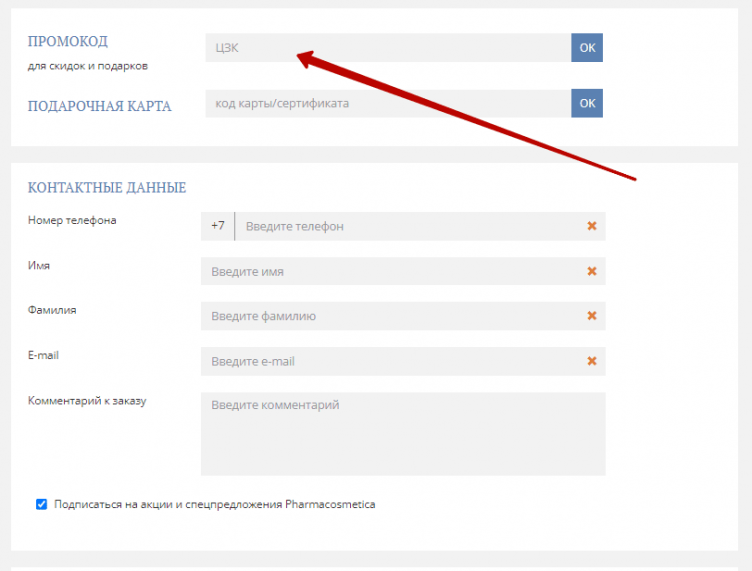Select the +7 country code prefix
The width and height of the screenshot is (752, 571).
[x=218, y=226]
